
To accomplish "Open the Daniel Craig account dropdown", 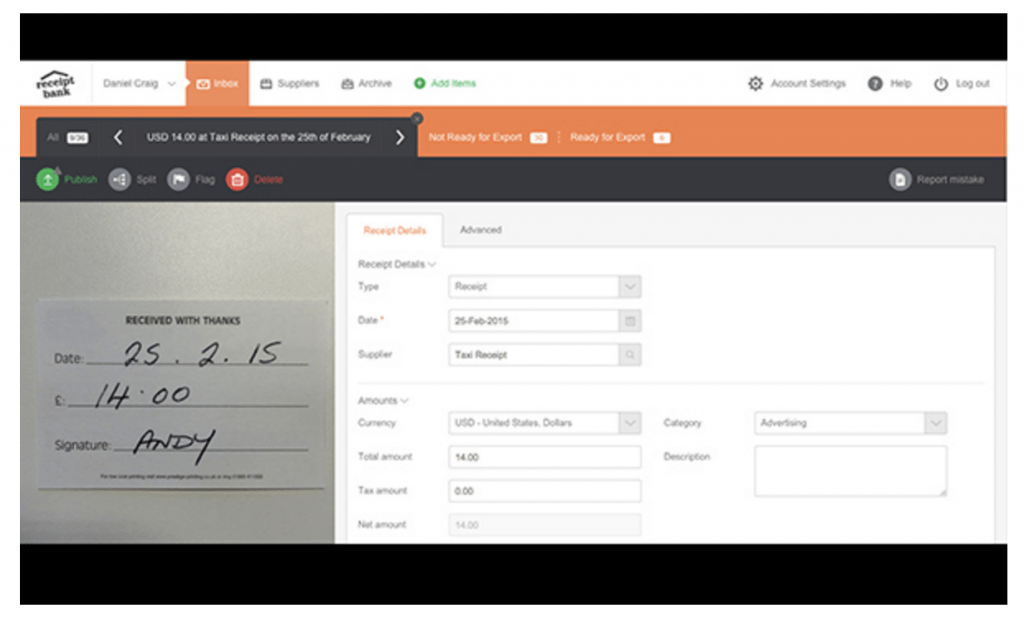I will coord(139,84).
